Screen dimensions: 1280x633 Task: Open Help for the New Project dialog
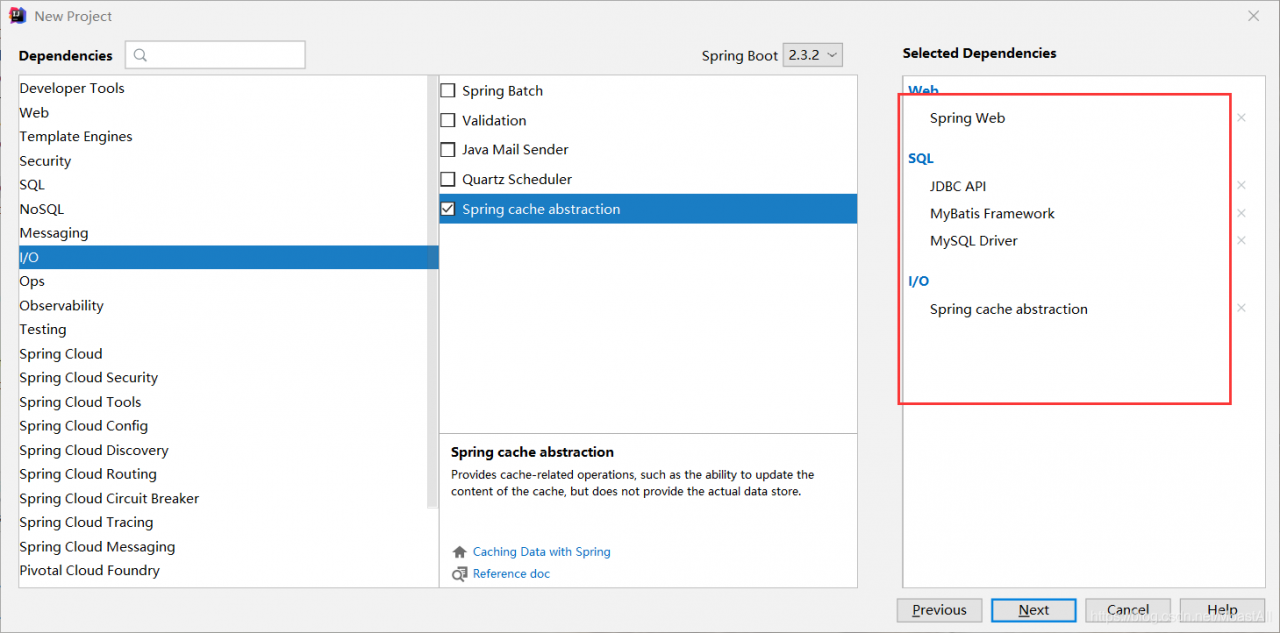(1222, 610)
